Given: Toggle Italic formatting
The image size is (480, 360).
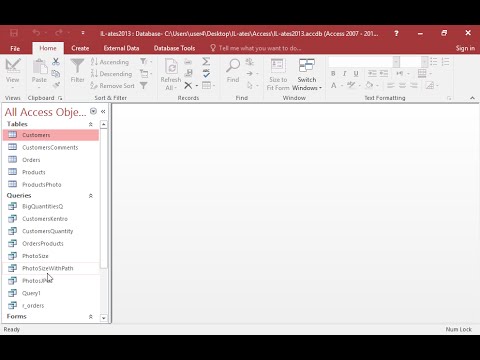Looking at the screenshot, I should (x=344, y=73).
